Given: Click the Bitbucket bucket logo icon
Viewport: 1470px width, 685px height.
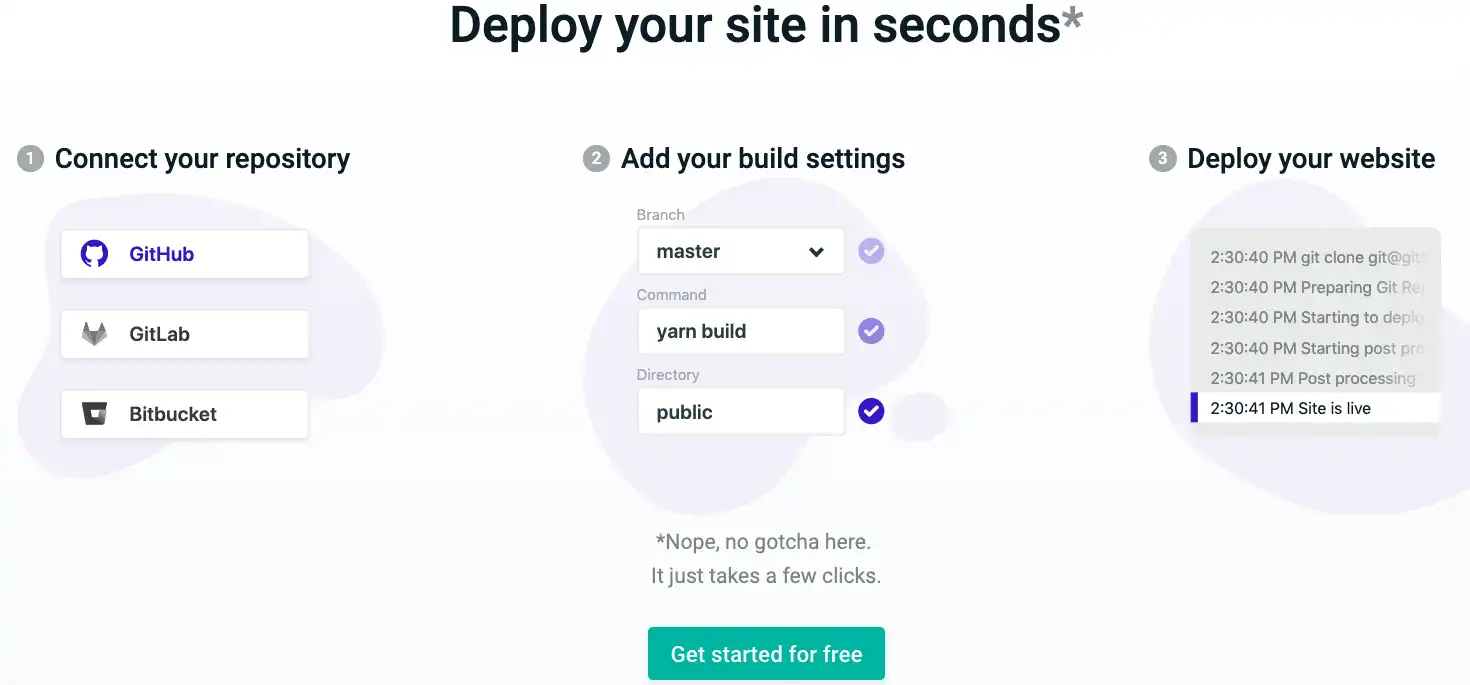Looking at the screenshot, I should click(94, 414).
